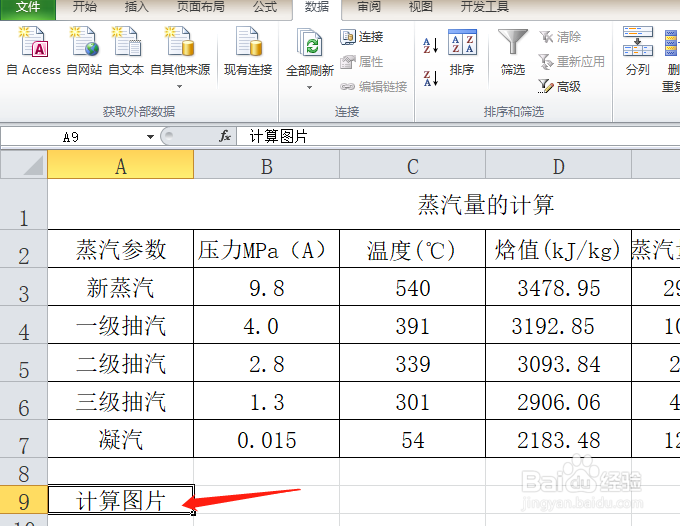The height and width of the screenshot is (526, 680).
Task: Click the cell with value 540
Action: (413, 287)
